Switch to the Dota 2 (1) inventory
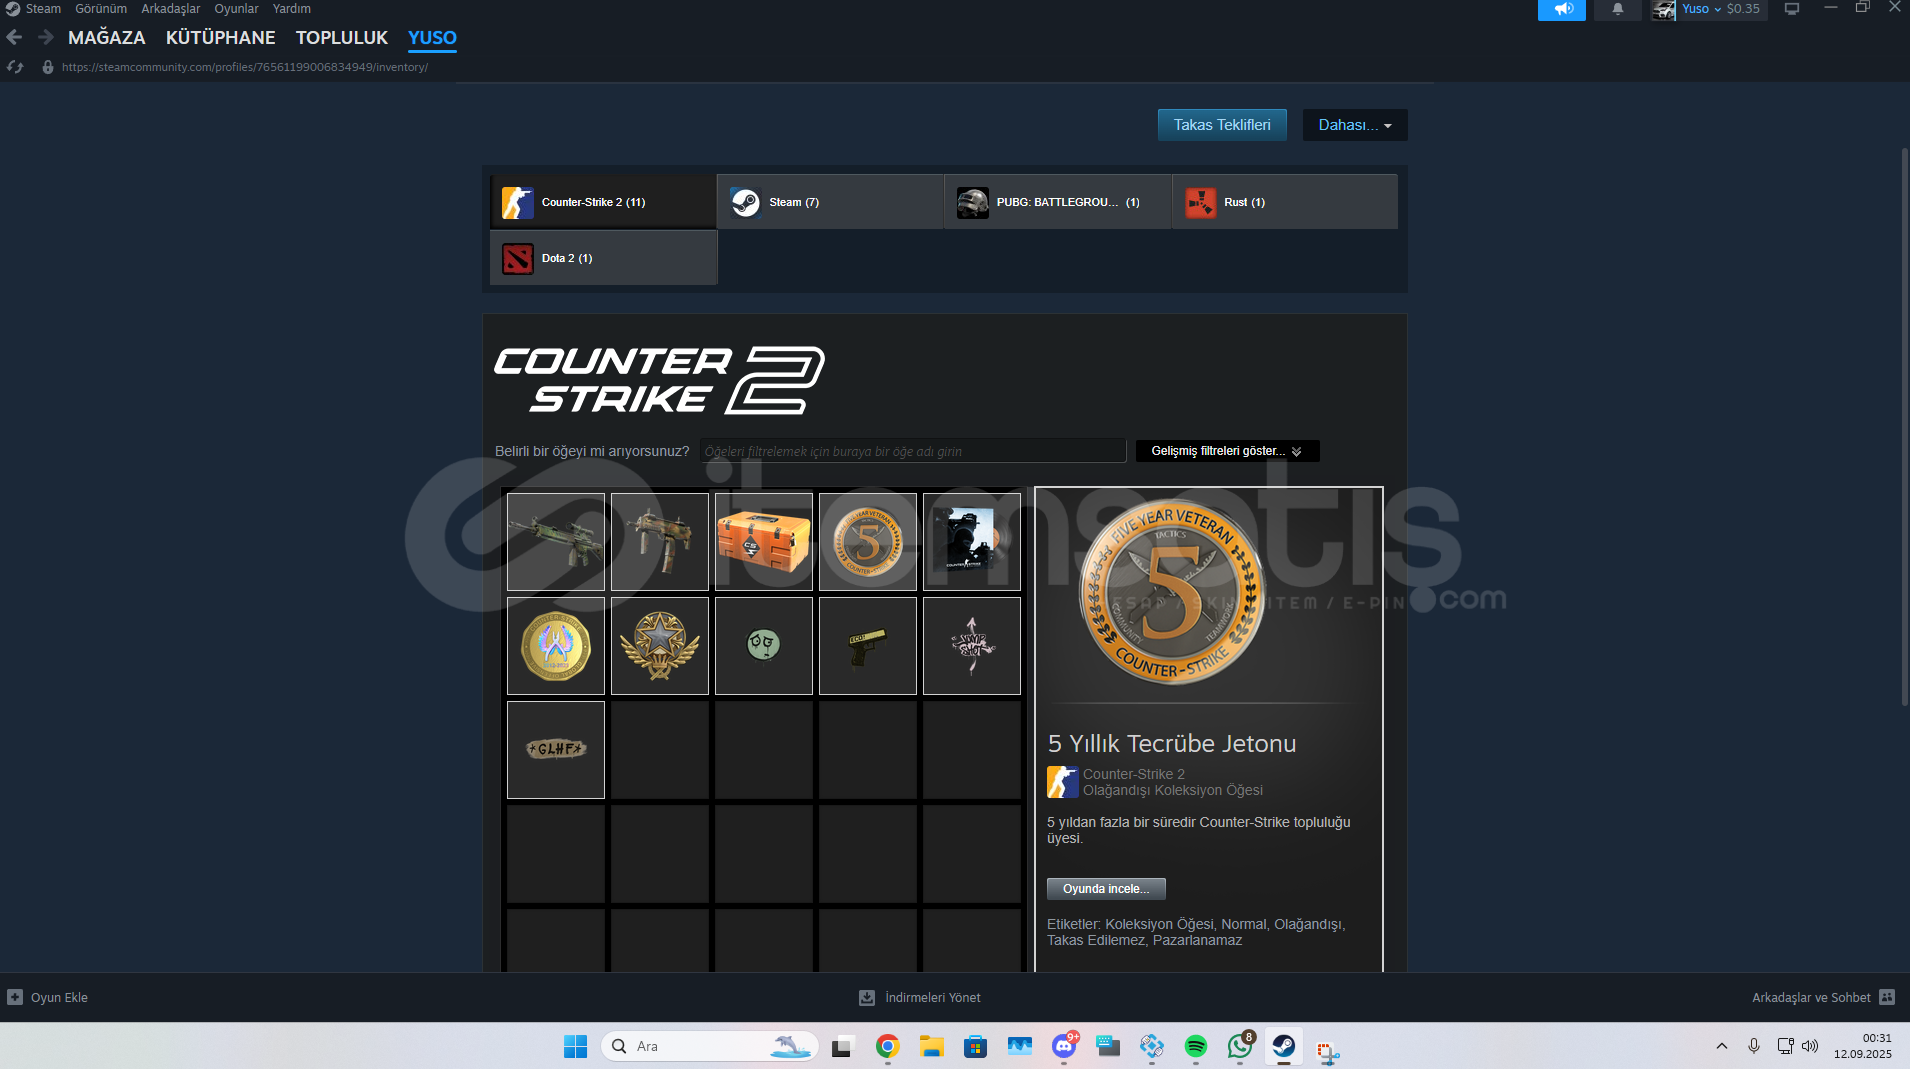 point(603,258)
